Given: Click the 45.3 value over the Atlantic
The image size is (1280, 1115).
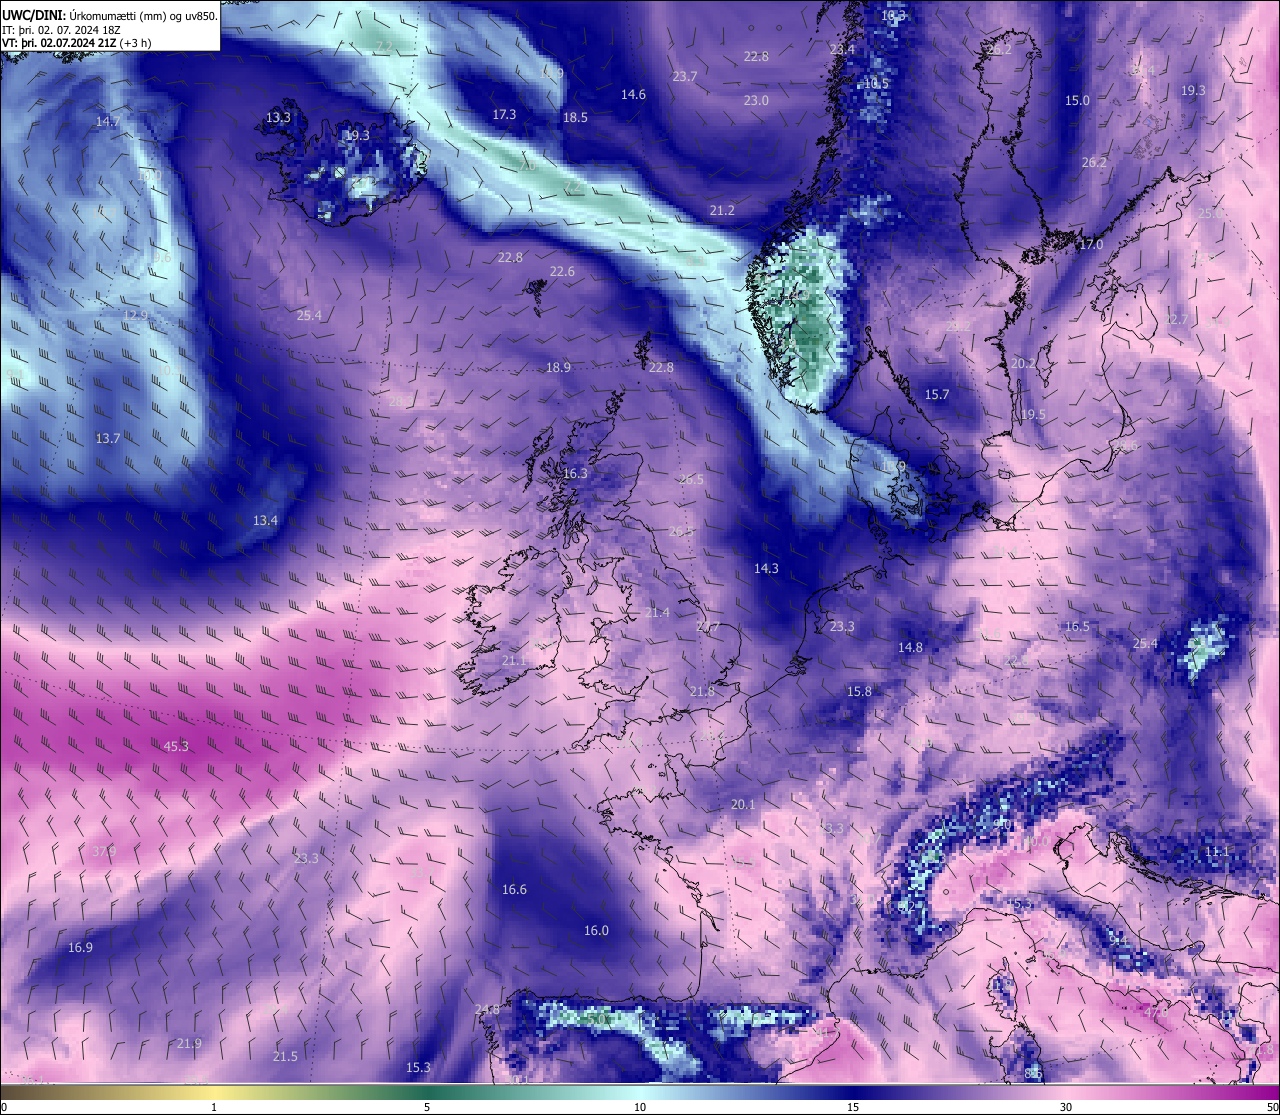Looking at the screenshot, I should pyautogui.click(x=176, y=746).
